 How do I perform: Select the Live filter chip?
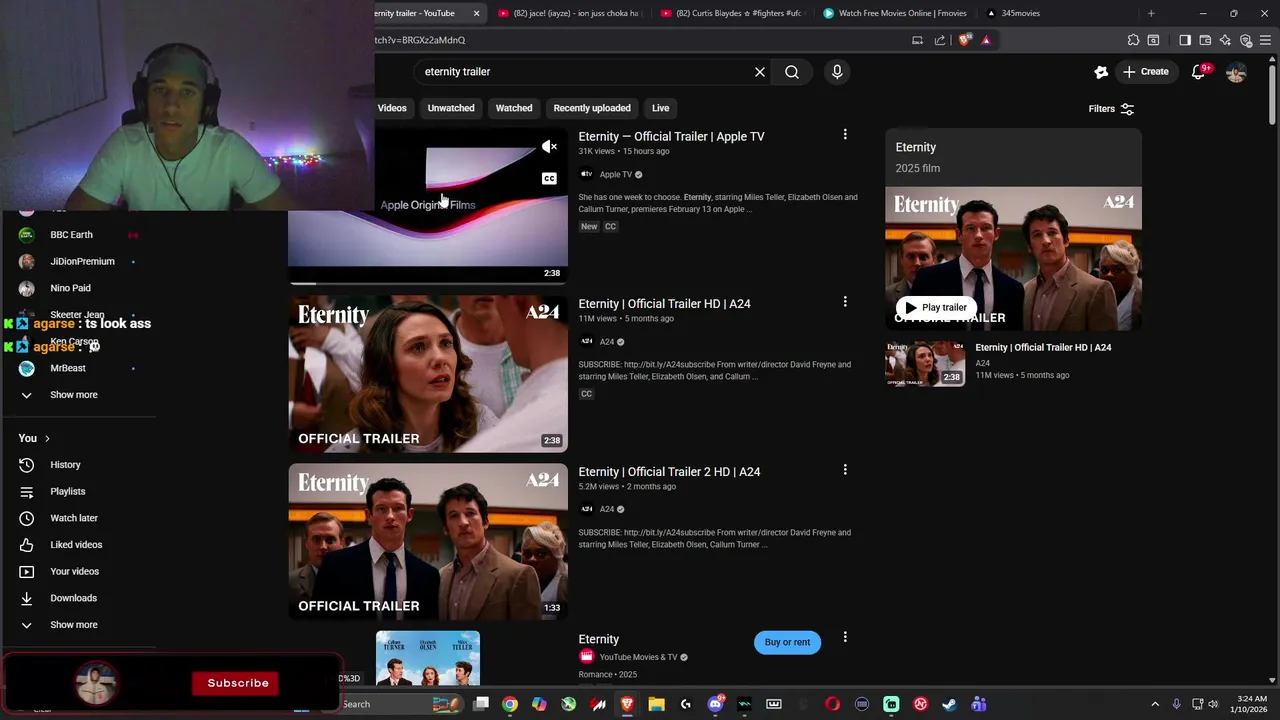coord(661,108)
